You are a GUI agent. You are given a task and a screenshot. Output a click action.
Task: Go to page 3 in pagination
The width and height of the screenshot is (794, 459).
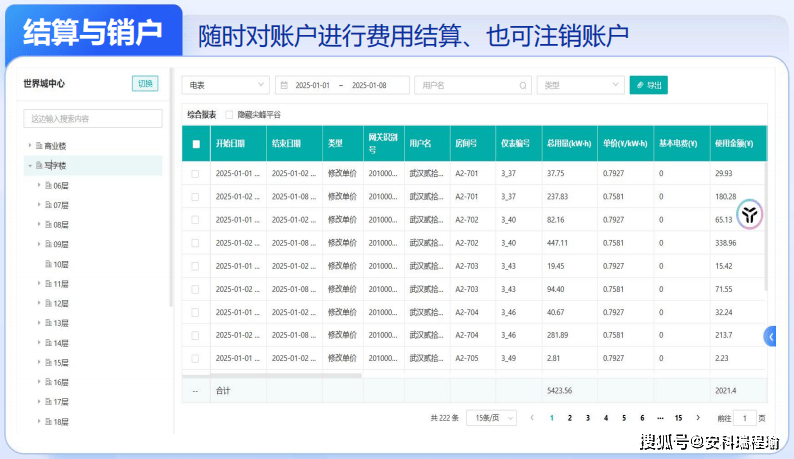(x=588, y=418)
